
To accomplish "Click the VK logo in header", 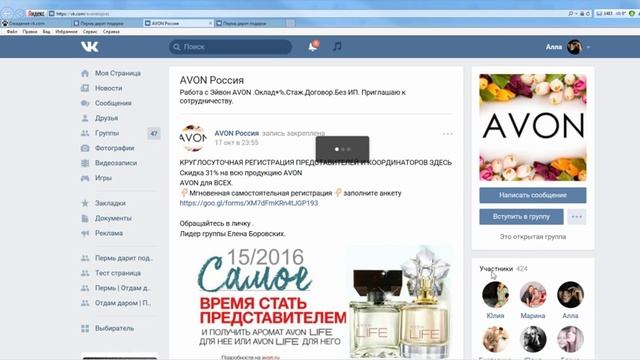I will pos(89,47).
